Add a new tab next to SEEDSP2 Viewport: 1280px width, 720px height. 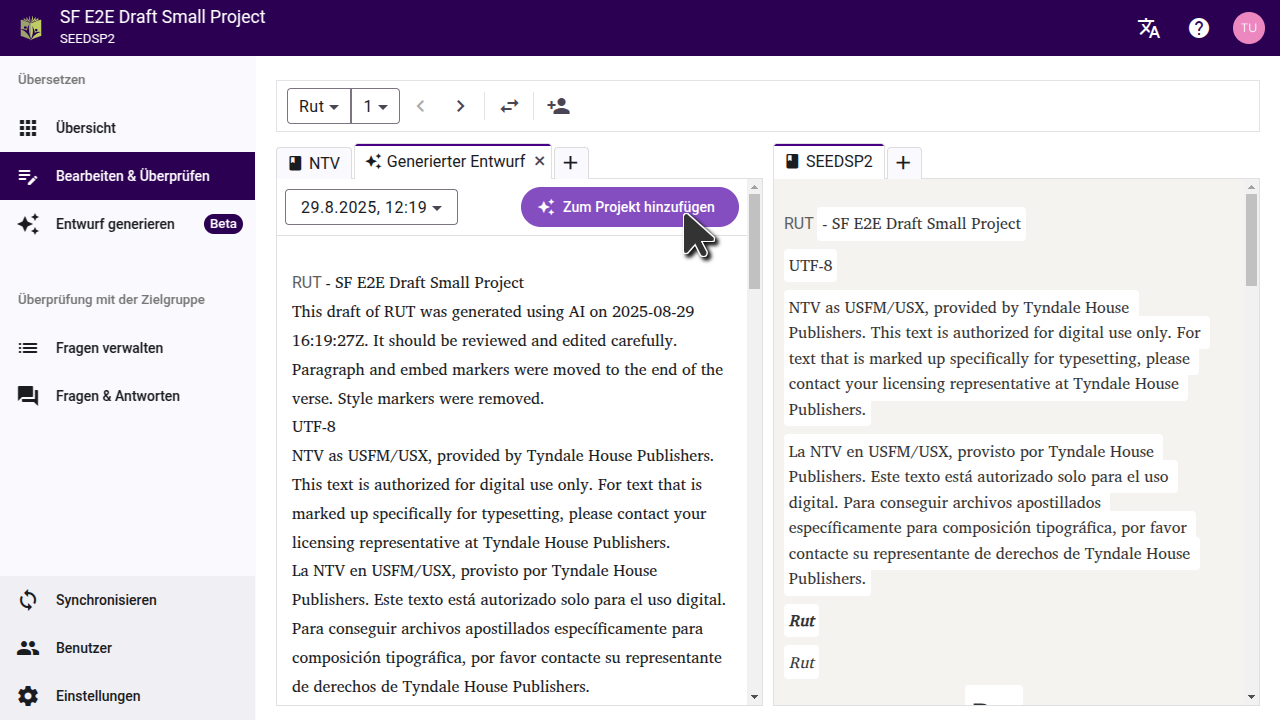[903, 163]
